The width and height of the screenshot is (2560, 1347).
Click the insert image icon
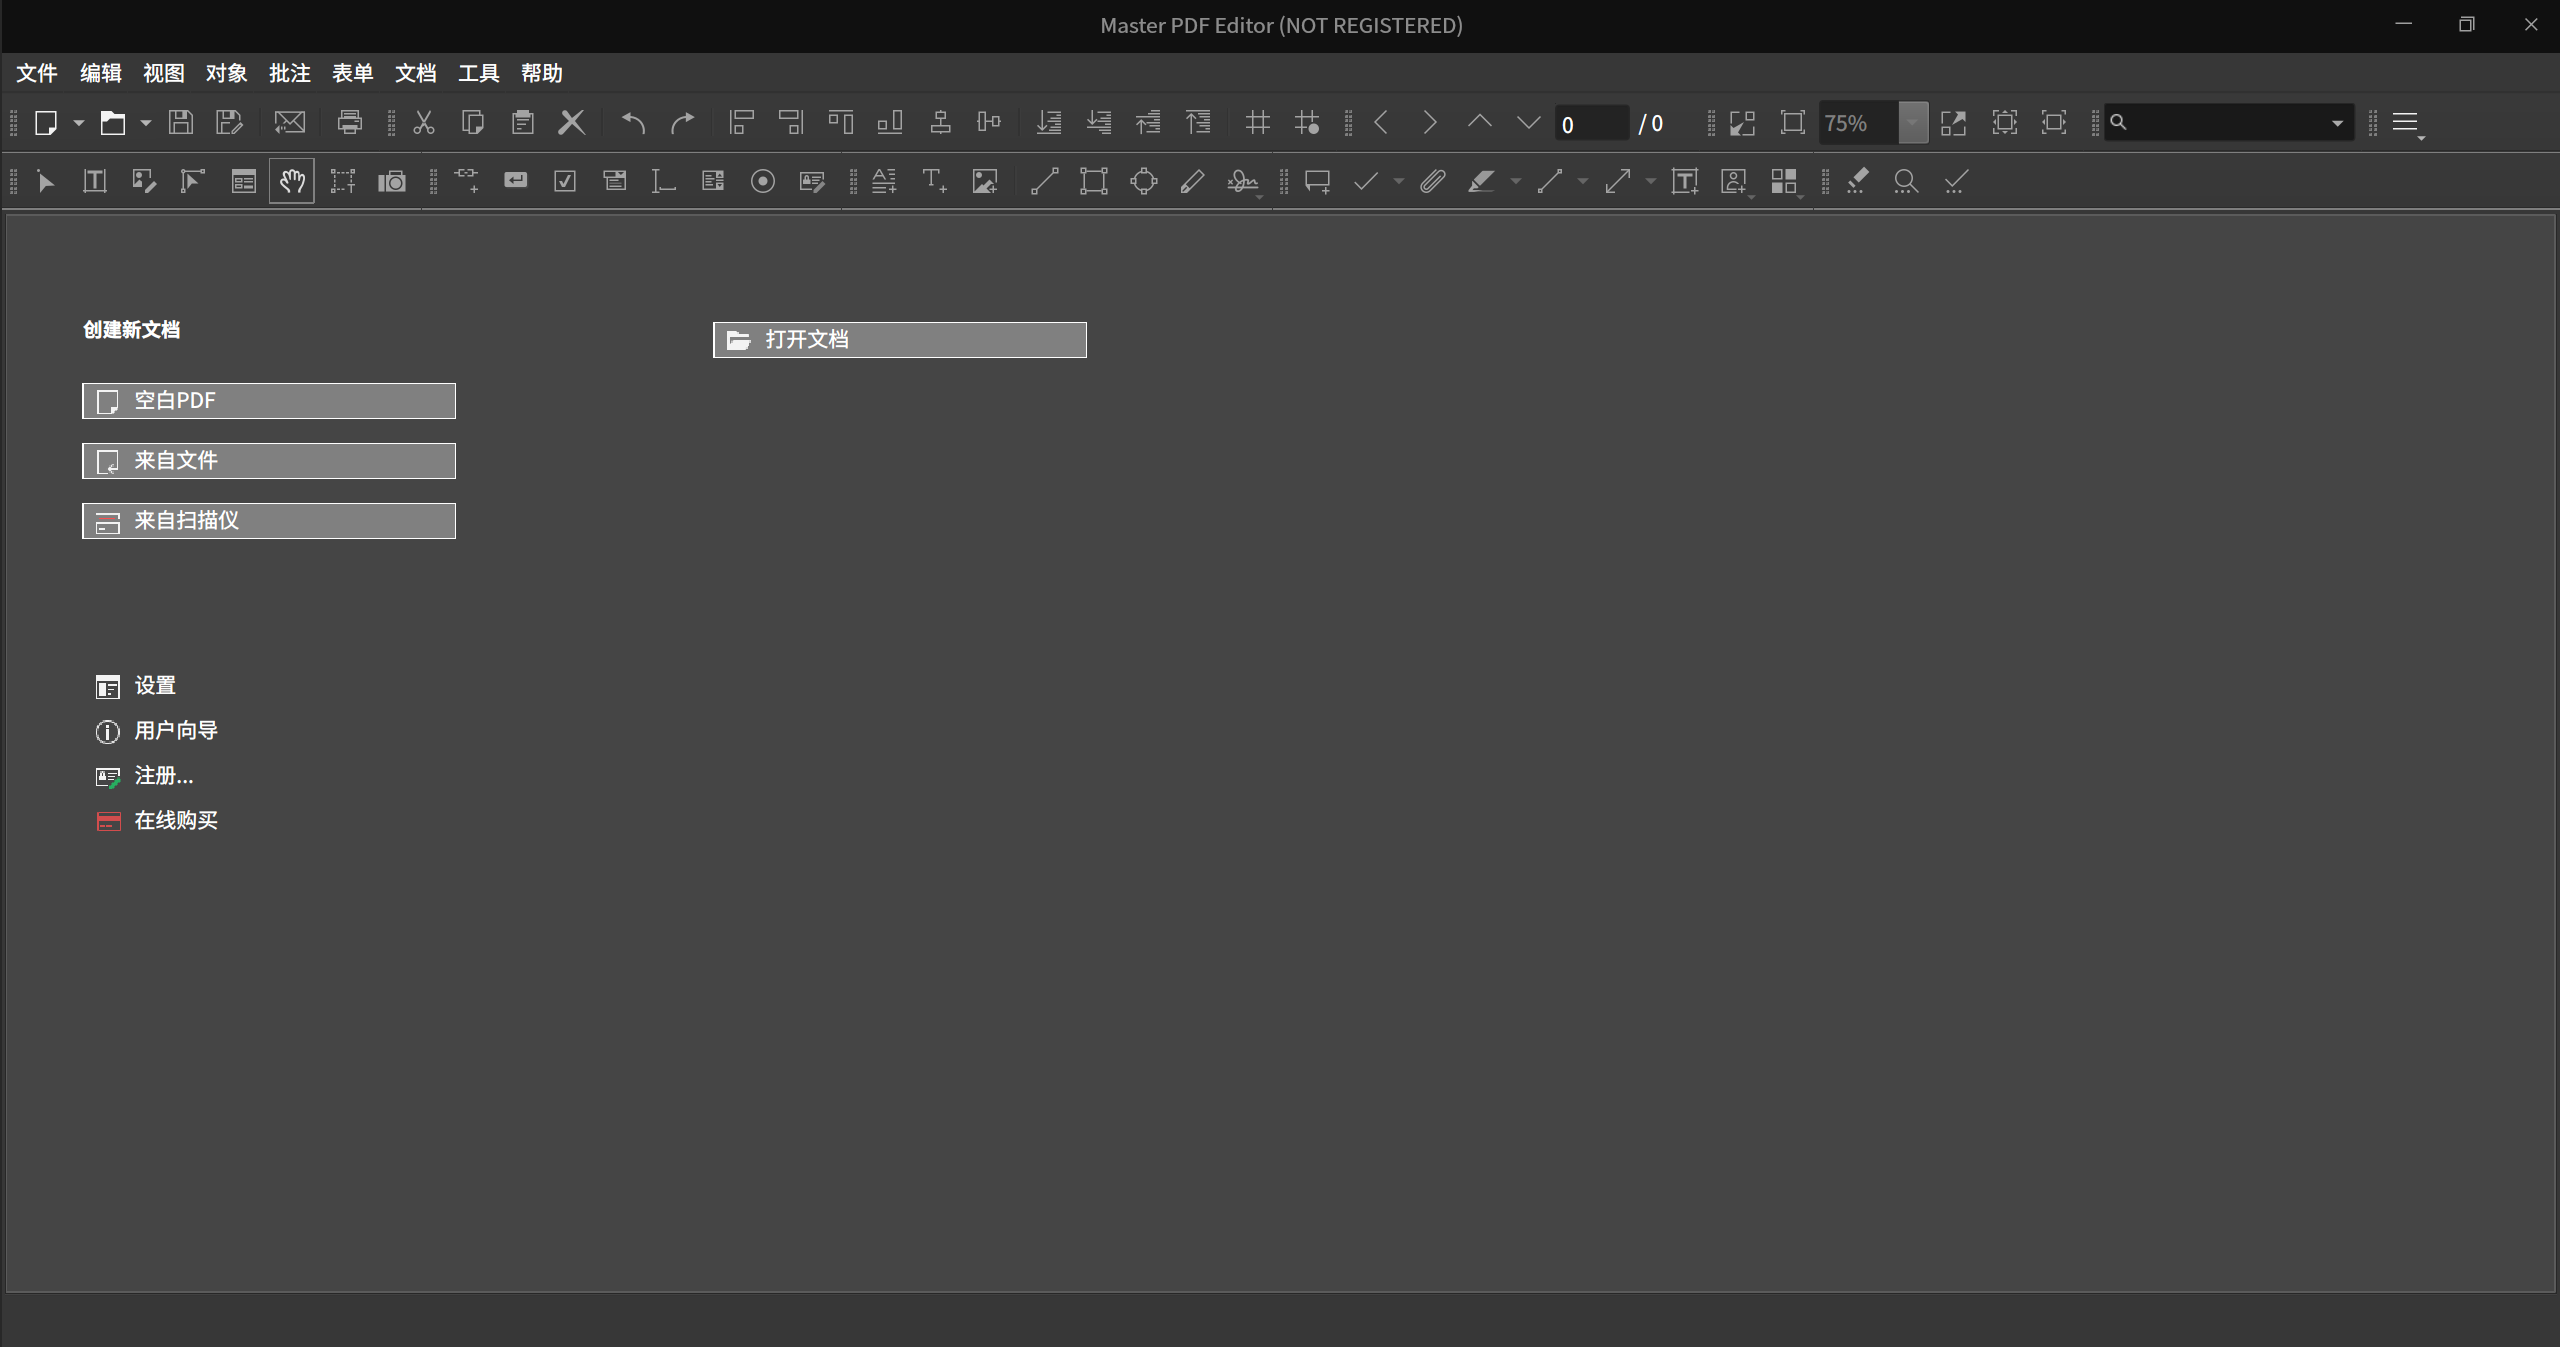point(985,182)
